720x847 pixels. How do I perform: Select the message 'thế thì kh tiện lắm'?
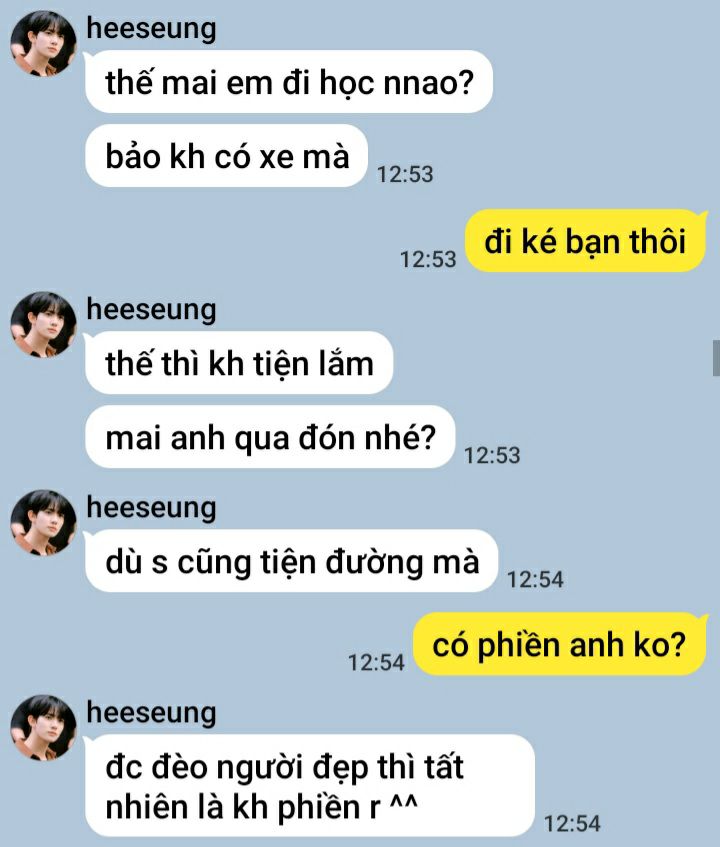239,363
